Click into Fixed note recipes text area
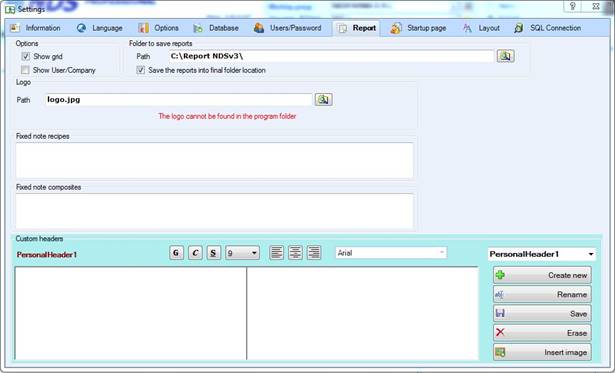This screenshot has width=615, height=373. [x=215, y=160]
